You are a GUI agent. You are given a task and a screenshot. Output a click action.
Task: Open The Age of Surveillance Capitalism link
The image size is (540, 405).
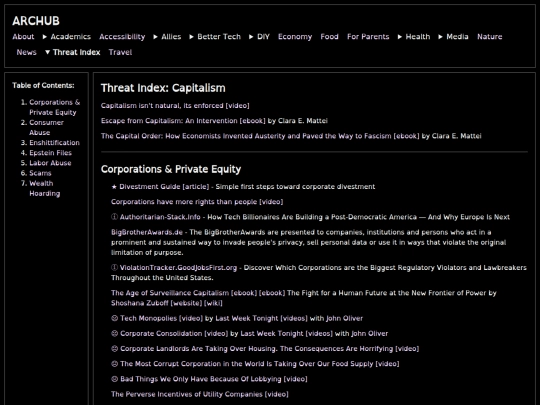[170, 293]
